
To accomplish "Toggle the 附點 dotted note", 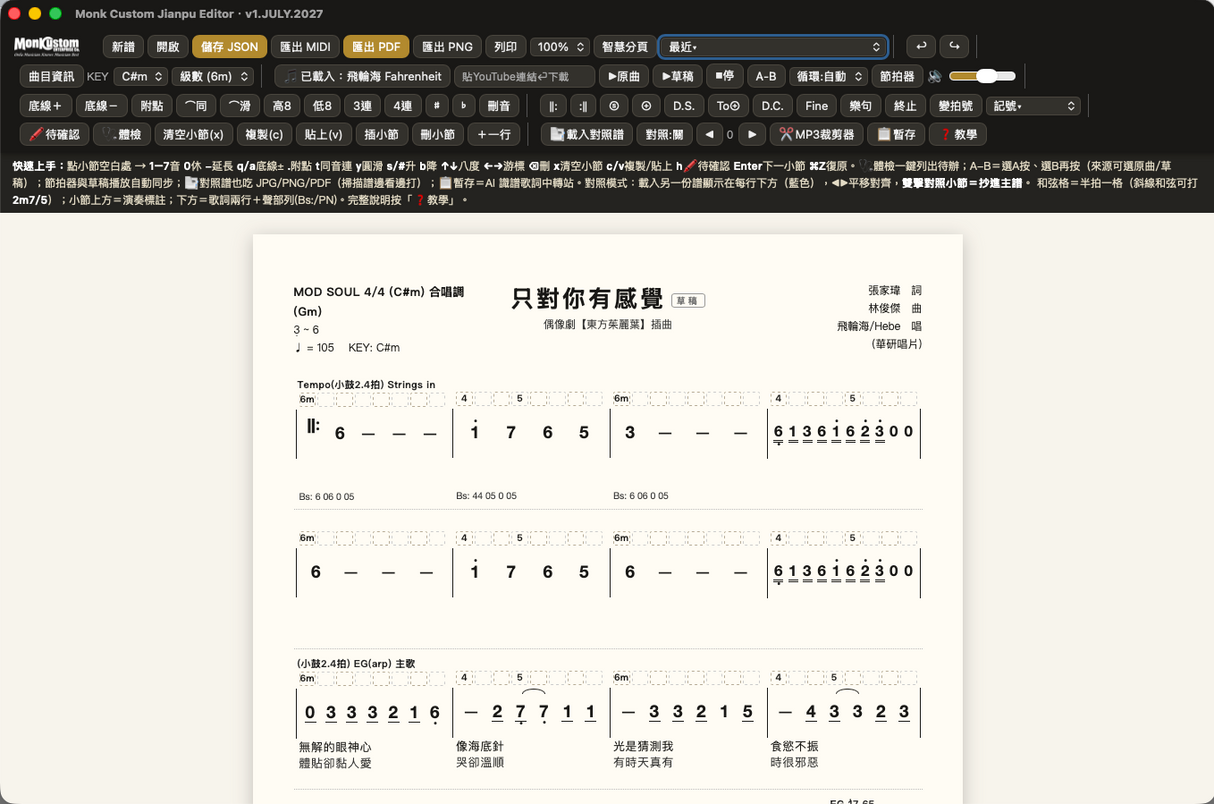I will [x=151, y=105].
